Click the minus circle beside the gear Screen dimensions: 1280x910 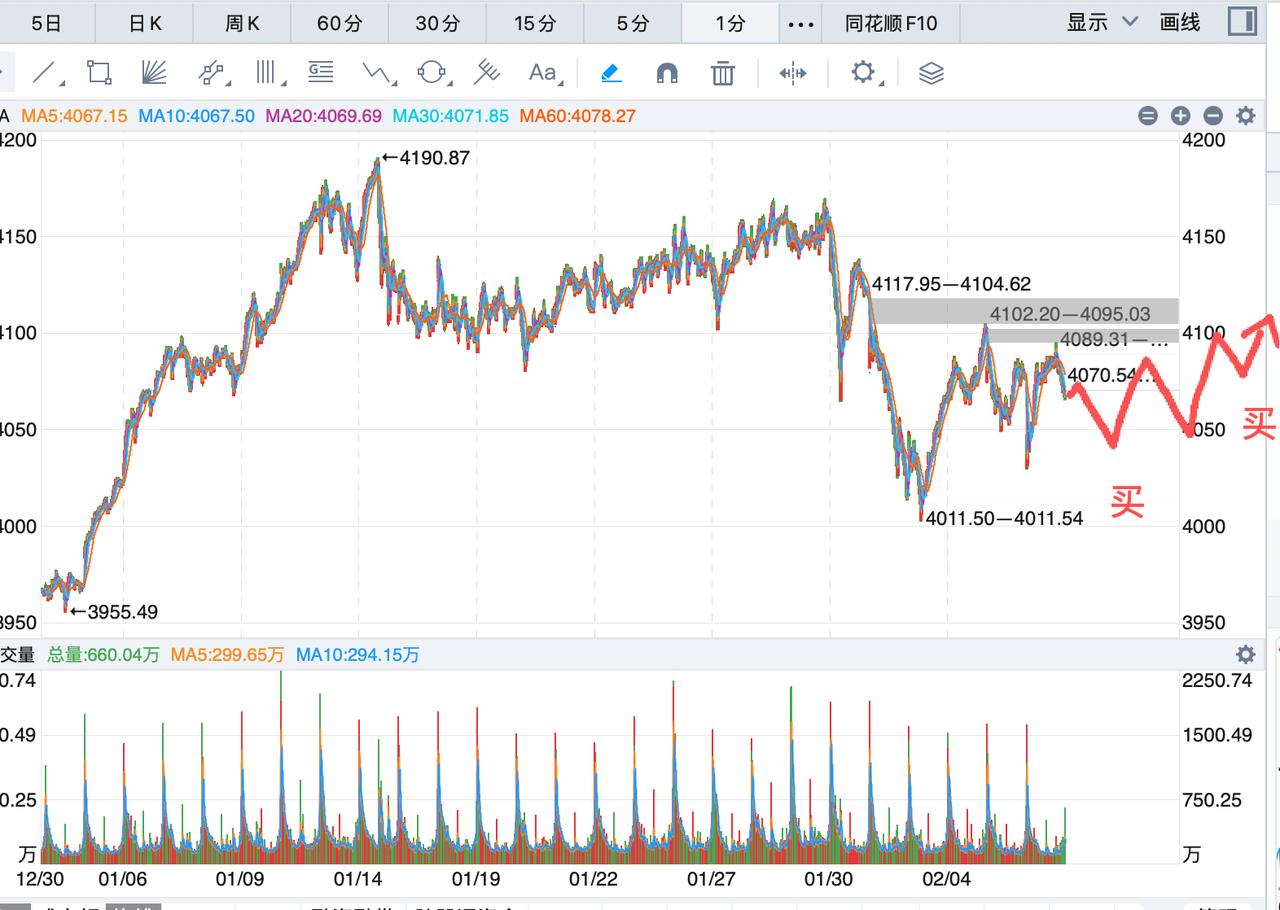tap(1213, 115)
